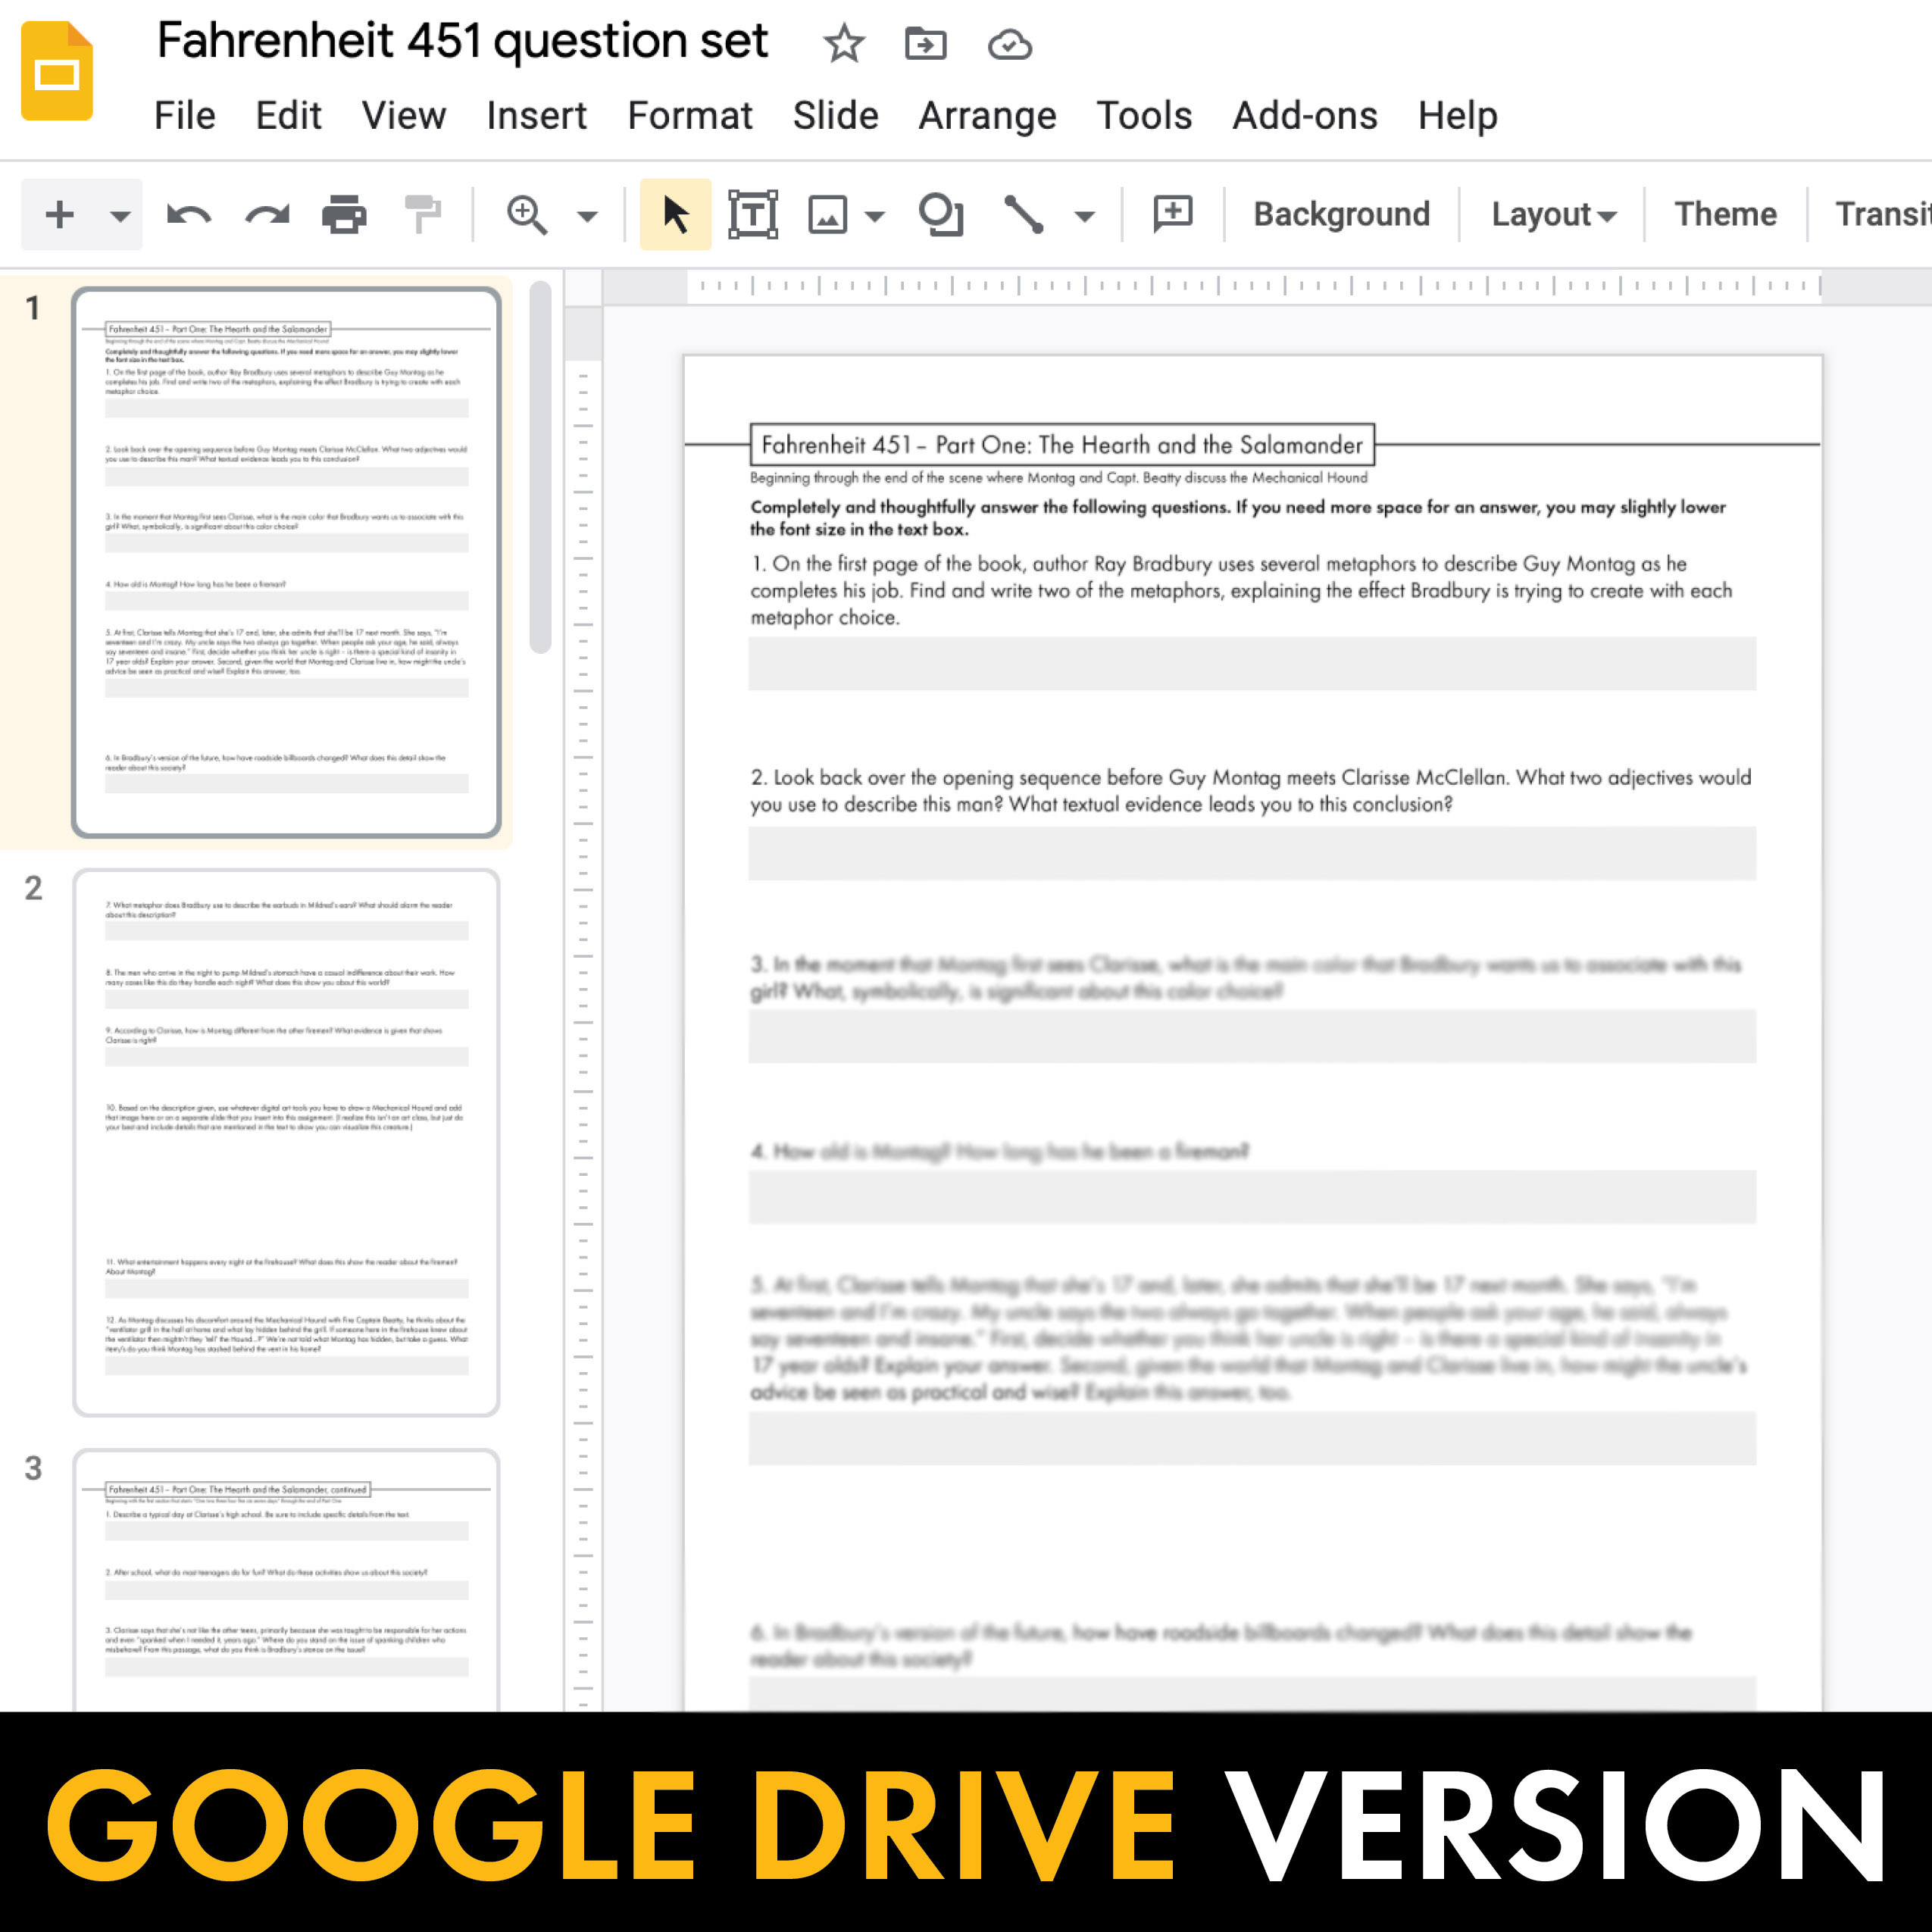Rename the Fahrenheit 451 question set title
This screenshot has width=1932, height=1932.
pyautogui.click(x=463, y=42)
